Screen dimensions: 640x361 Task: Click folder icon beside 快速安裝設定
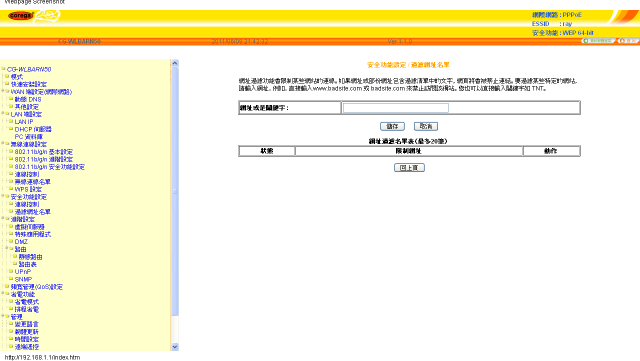(x=7, y=84)
